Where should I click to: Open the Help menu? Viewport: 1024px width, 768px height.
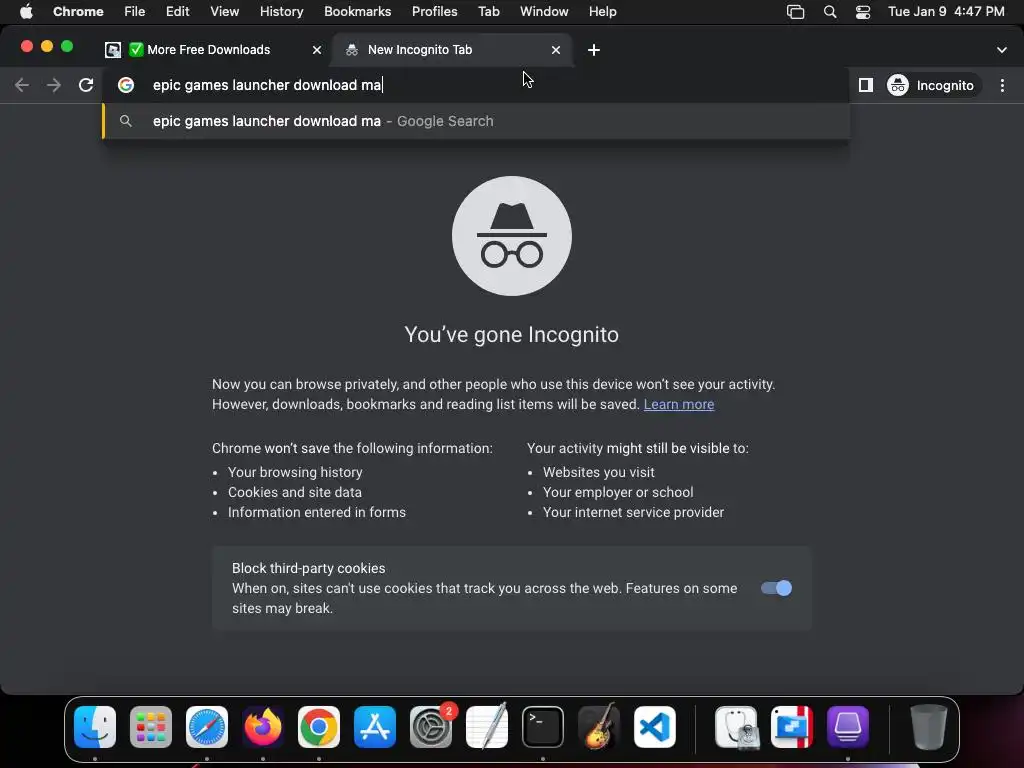click(x=602, y=11)
